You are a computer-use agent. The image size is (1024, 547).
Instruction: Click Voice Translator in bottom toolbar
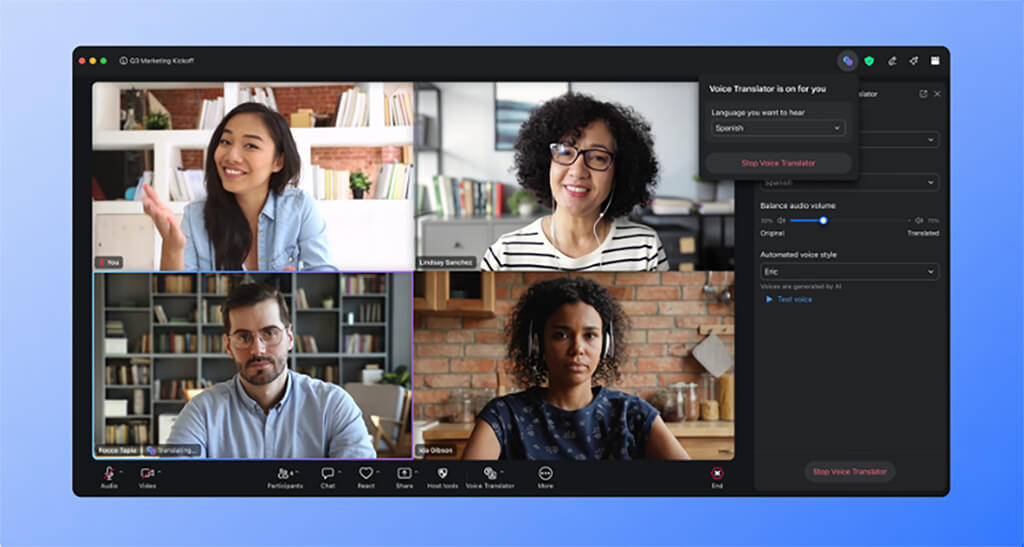point(490,473)
